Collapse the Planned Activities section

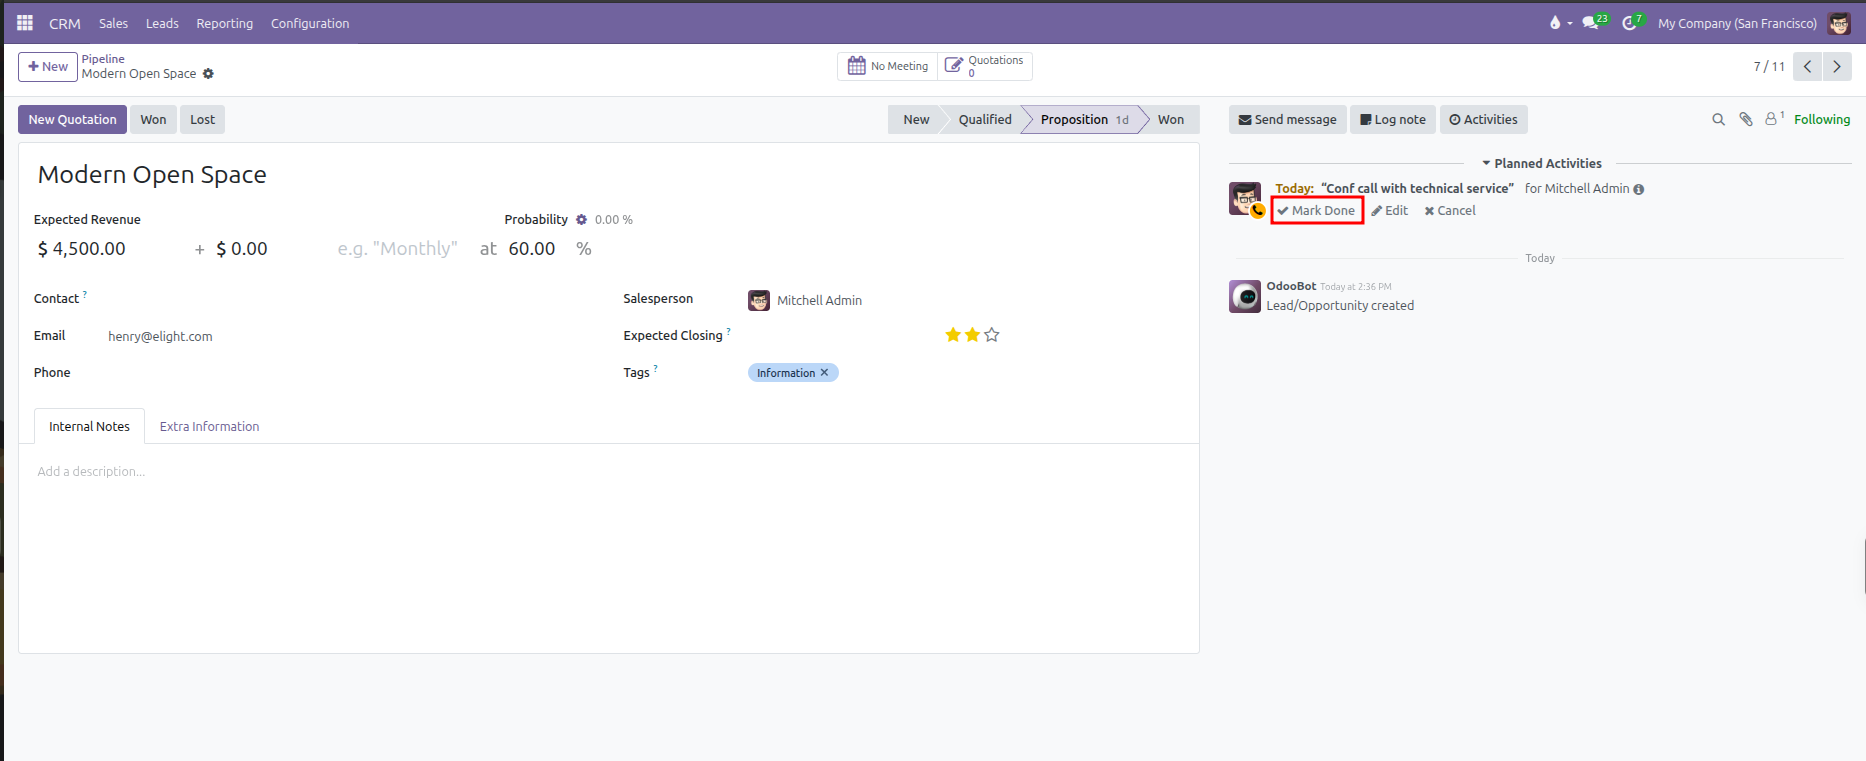click(1541, 164)
